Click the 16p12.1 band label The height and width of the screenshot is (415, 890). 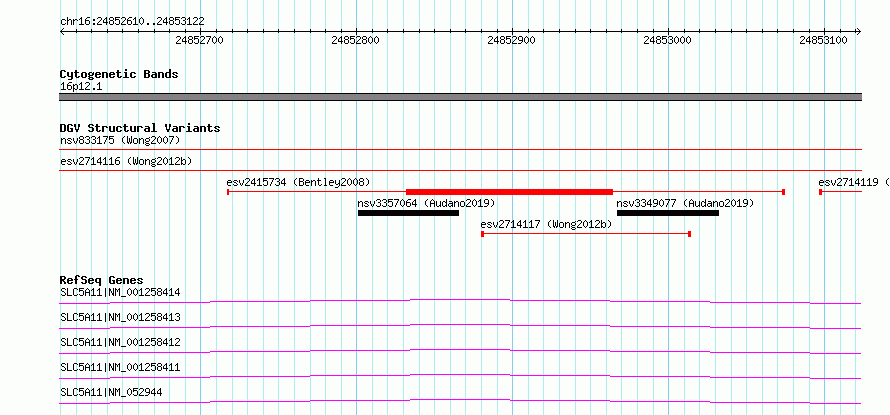coord(81,87)
